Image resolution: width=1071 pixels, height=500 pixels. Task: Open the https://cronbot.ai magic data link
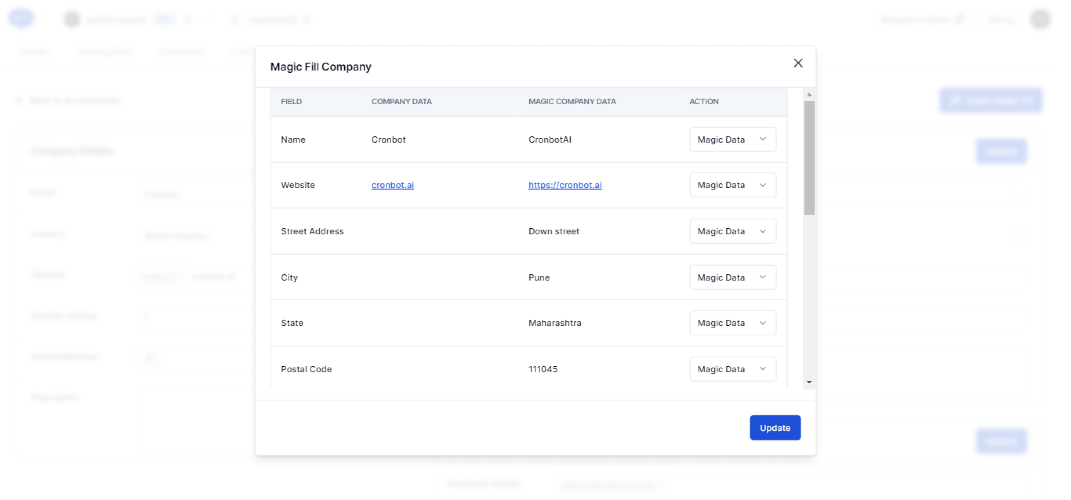click(565, 185)
